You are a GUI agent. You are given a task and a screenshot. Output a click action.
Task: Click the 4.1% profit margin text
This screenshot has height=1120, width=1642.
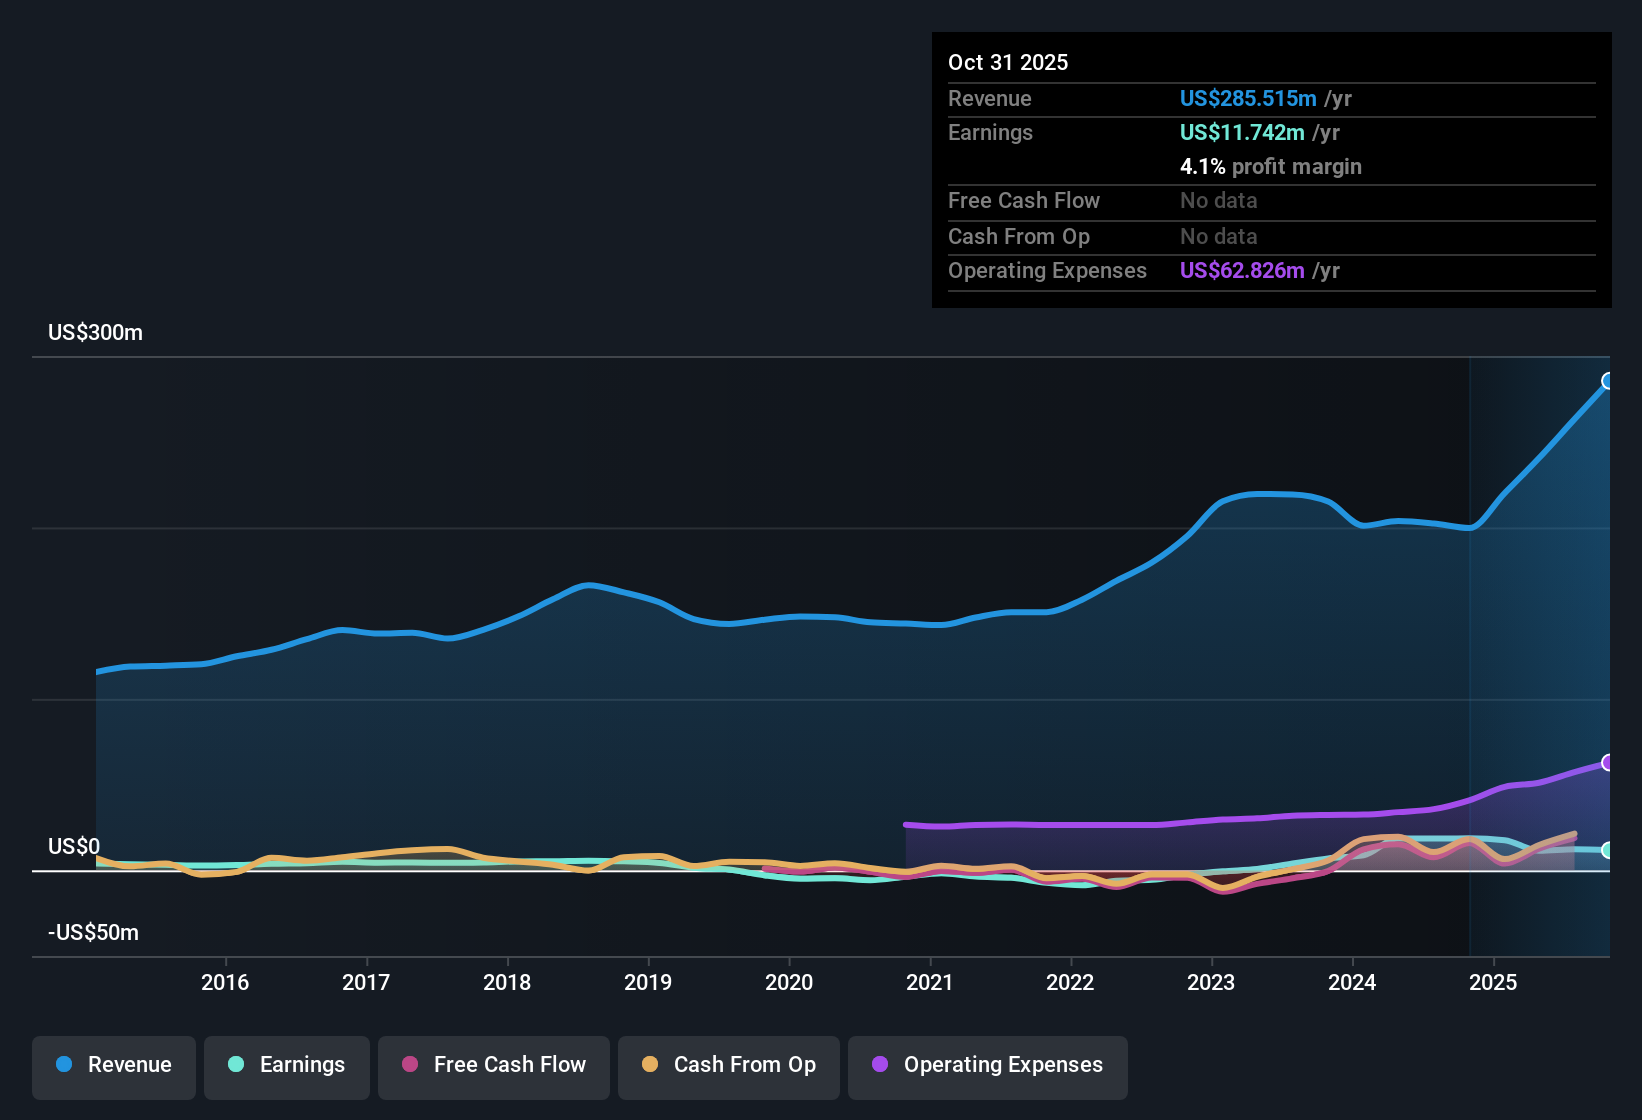[x=1271, y=166]
